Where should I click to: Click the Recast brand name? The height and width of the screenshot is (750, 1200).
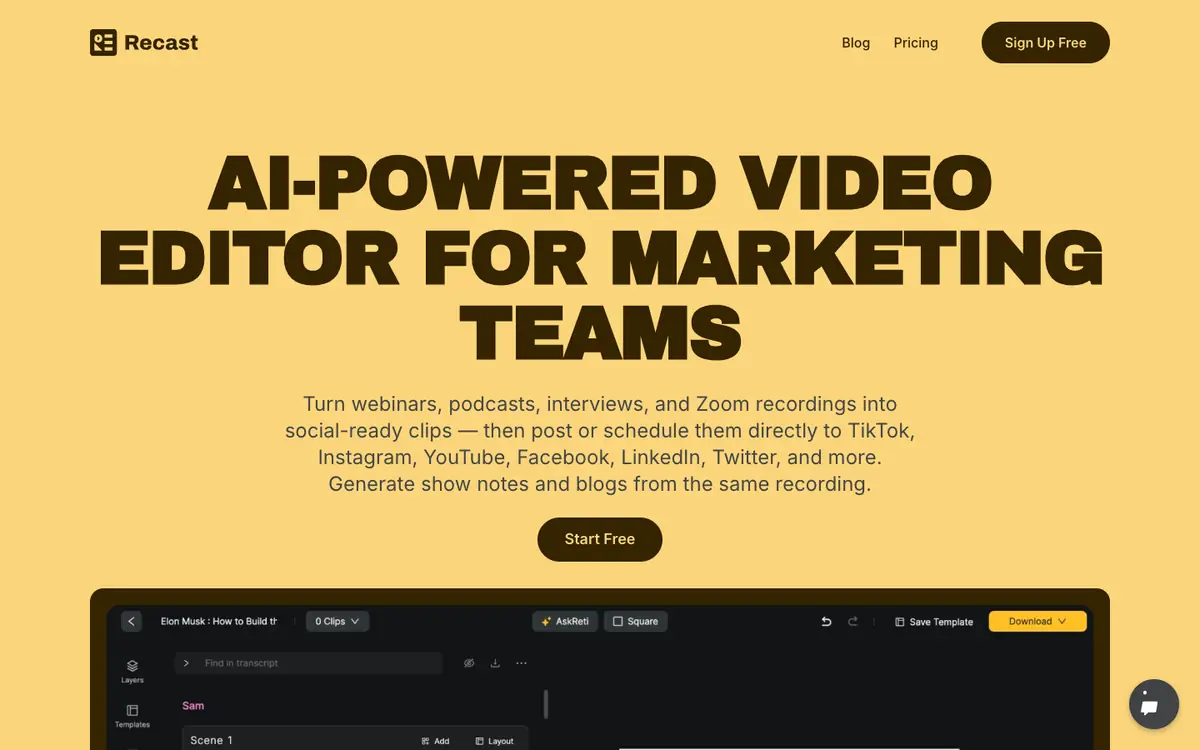[x=161, y=43]
